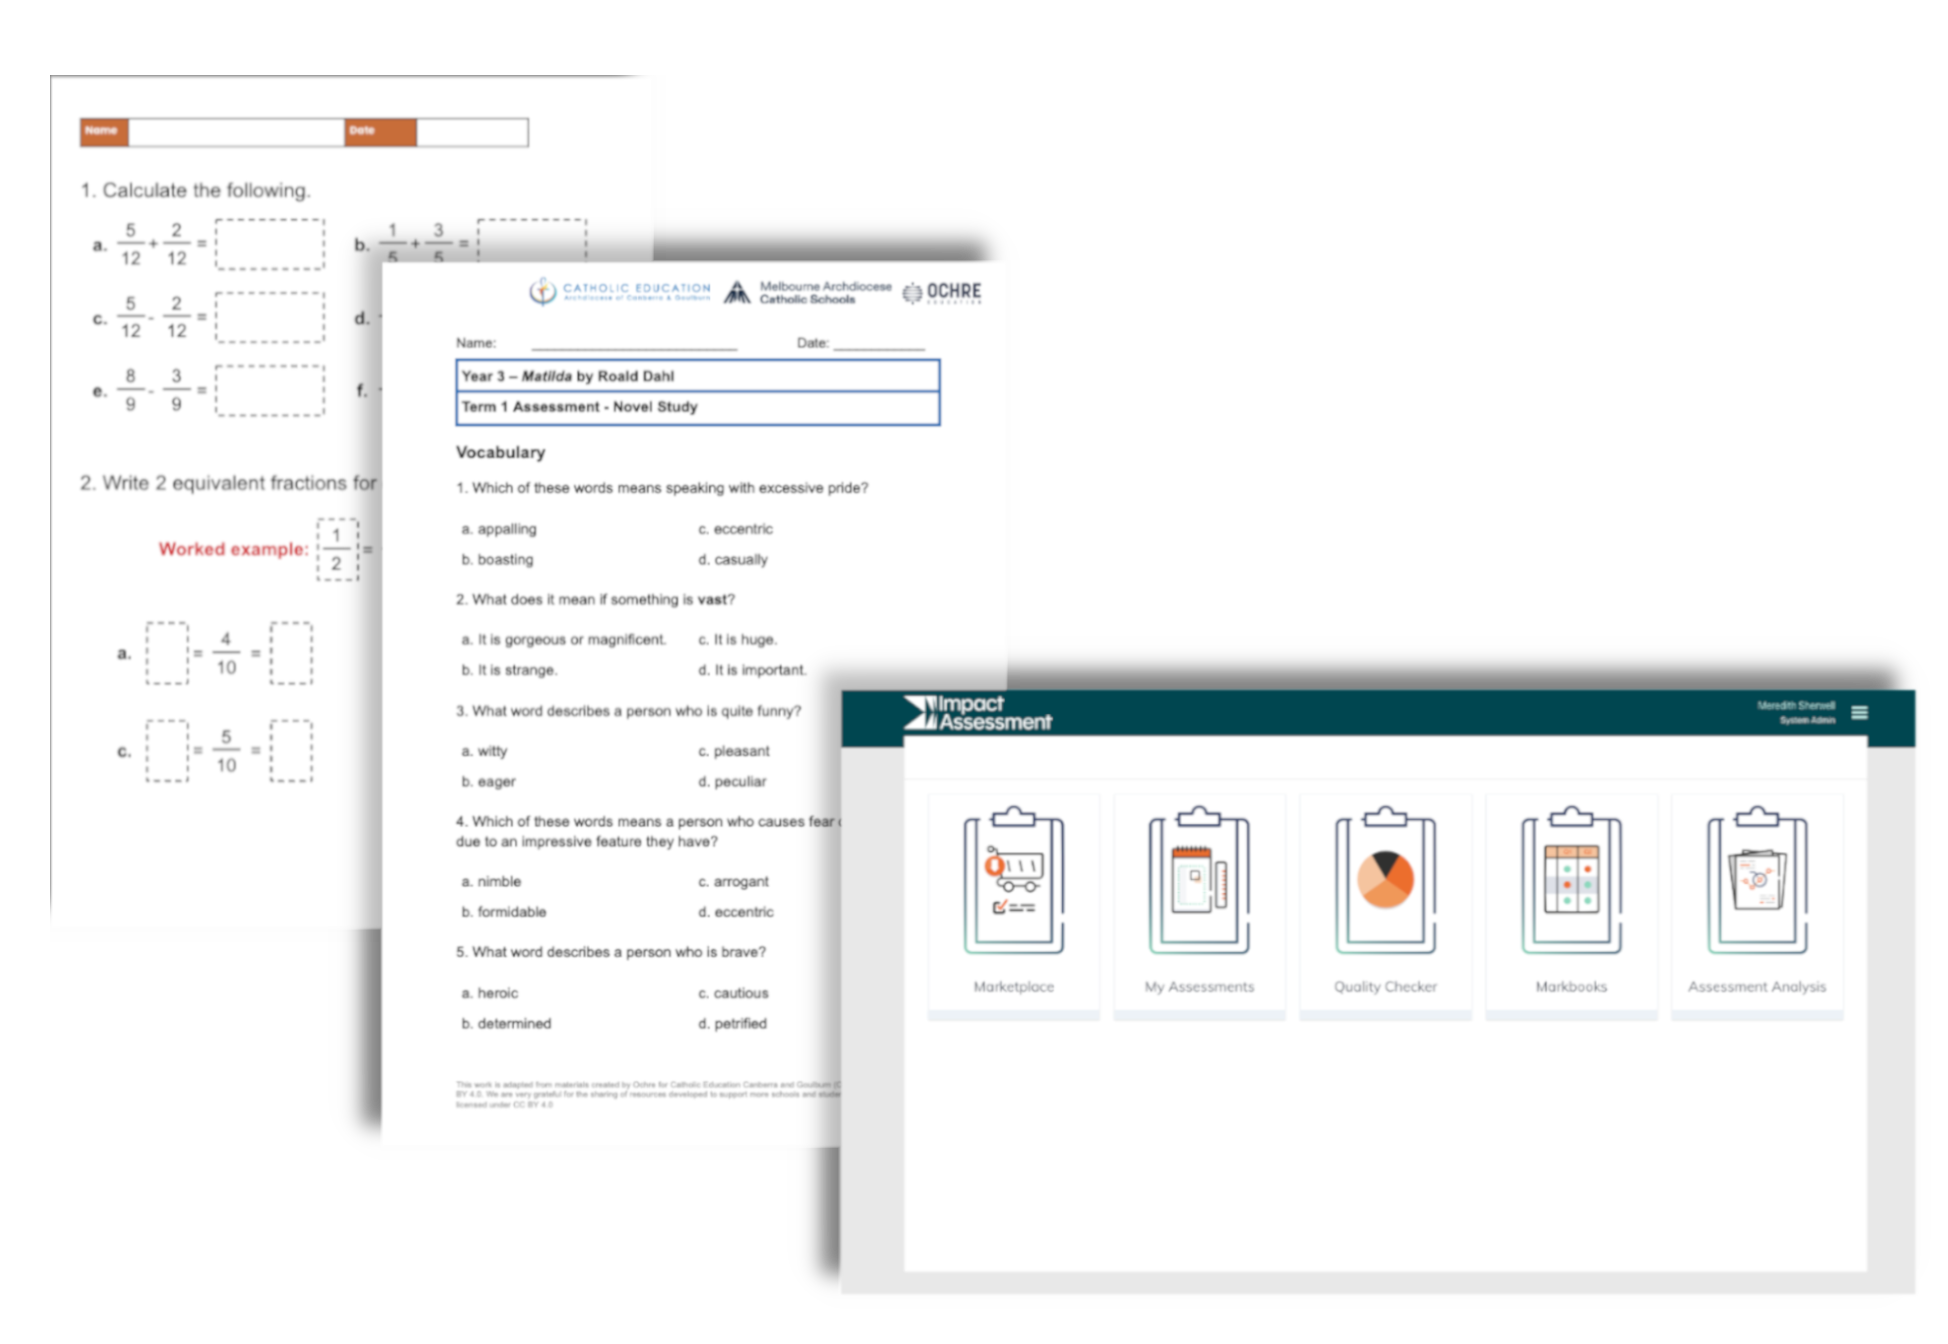The height and width of the screenshot is (1344, 1948).
Task: Select answer 'c. It is huge' for question 2
Action: (x=738, y=639)
